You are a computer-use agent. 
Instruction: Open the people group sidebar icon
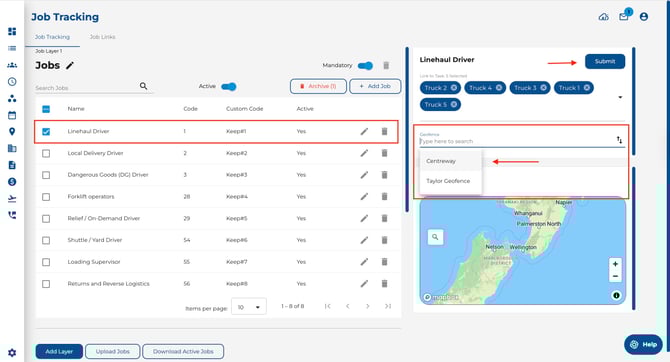(x=12, y=65)
